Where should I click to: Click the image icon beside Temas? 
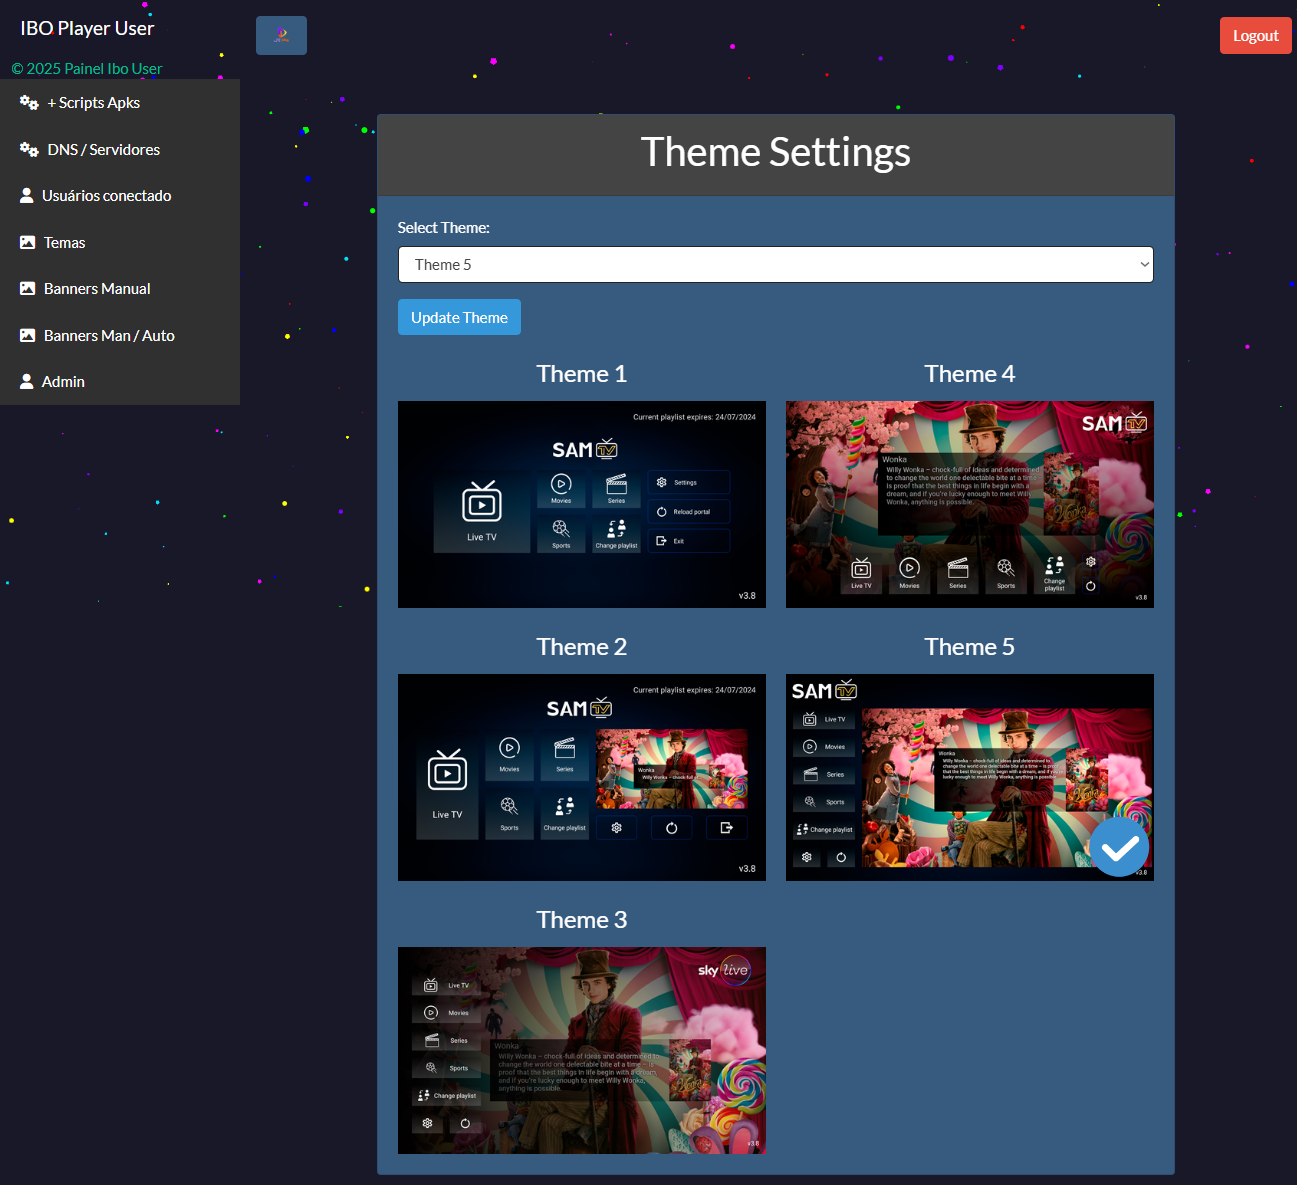pos(28,243)
